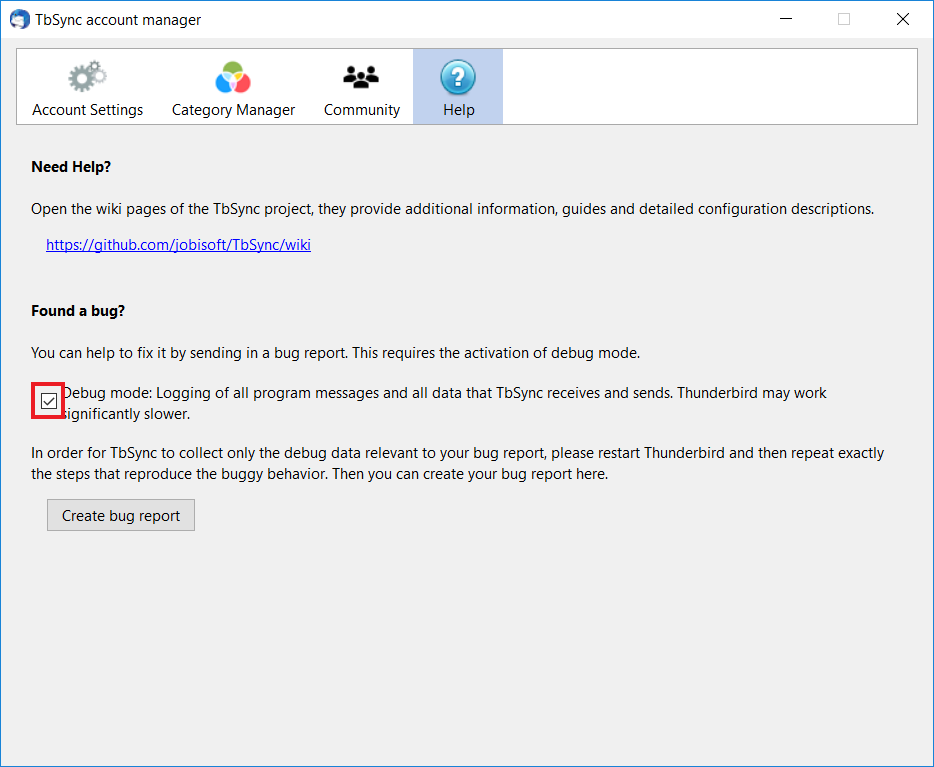Image resolution: width=934 pixels, height=767 pixels.
Task: Close the TbSync account manager window
Action: 903,19
